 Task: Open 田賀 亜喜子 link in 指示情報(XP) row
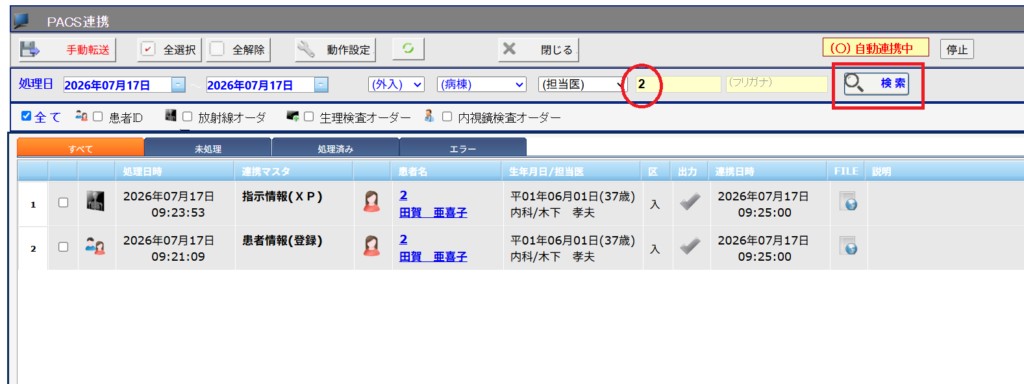pos(433,213)
